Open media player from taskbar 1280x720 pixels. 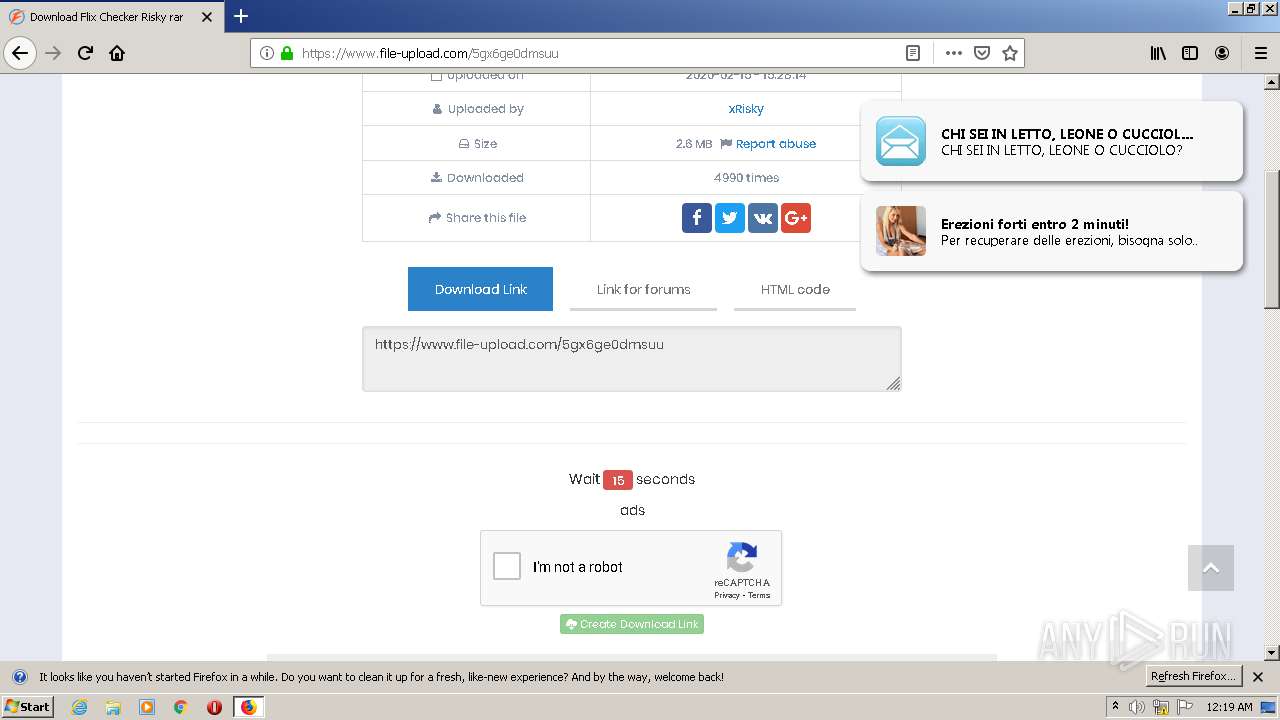[x=147, y=707]
